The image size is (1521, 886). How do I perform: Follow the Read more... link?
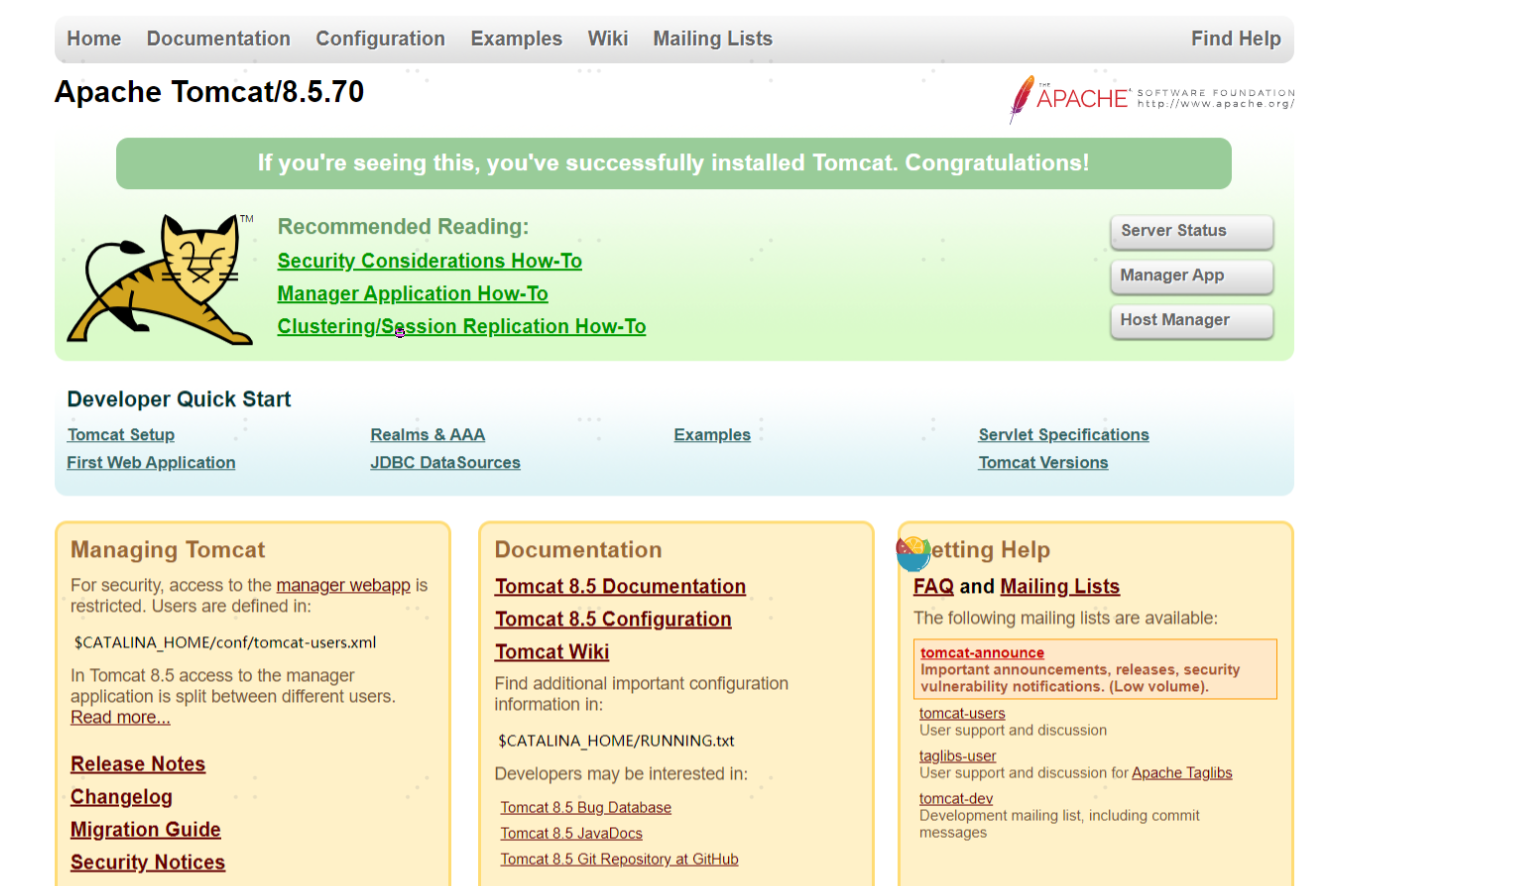[x=120, y=717]
